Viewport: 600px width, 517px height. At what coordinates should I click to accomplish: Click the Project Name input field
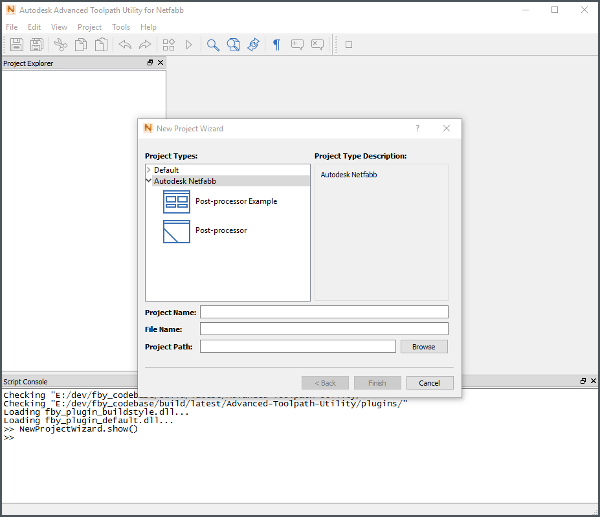324,312
